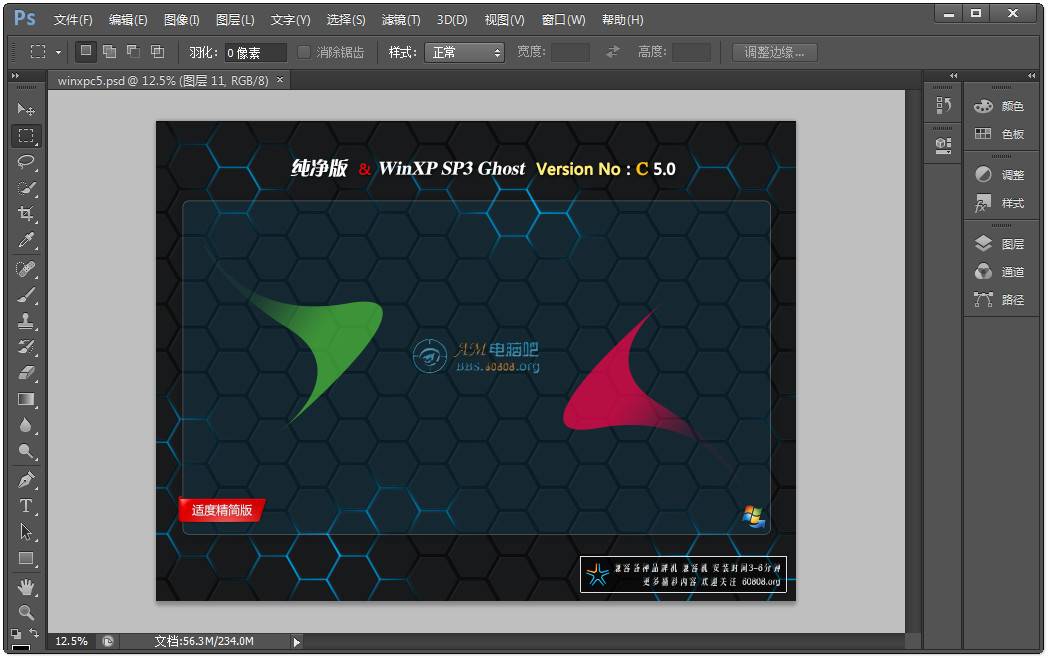This screenshot has width=1048, height=658.
Task: Open the 3D cube panel icon
Action: point(943,145)
